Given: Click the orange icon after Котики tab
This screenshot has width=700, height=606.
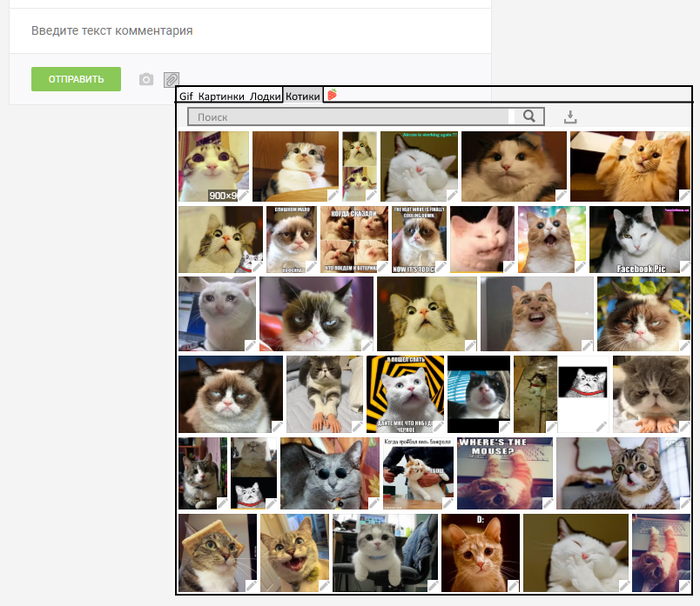Looking at the screenshot, I should click(332, 96).
